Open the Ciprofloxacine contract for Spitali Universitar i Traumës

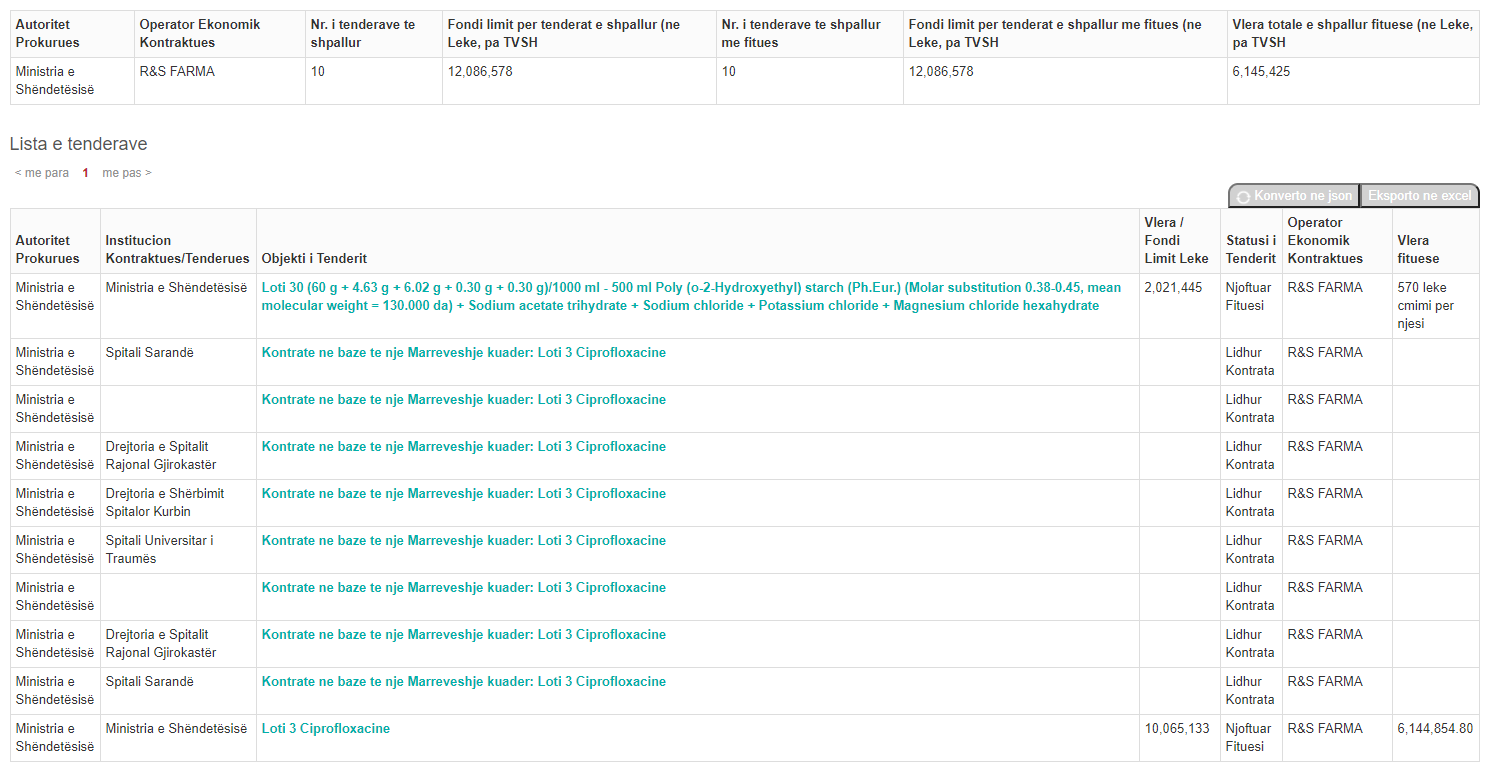pyautogui.click(x=463, y=541)
